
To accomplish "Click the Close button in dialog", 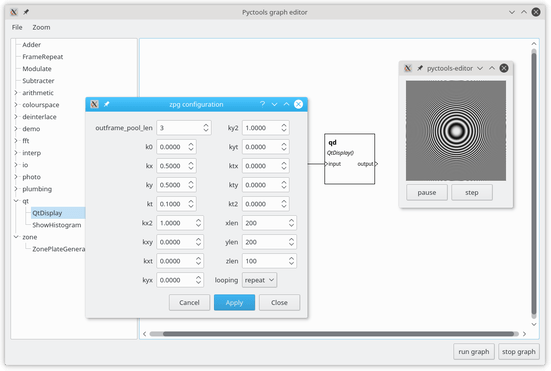I will pyautogui.click(x=279, y=302).
